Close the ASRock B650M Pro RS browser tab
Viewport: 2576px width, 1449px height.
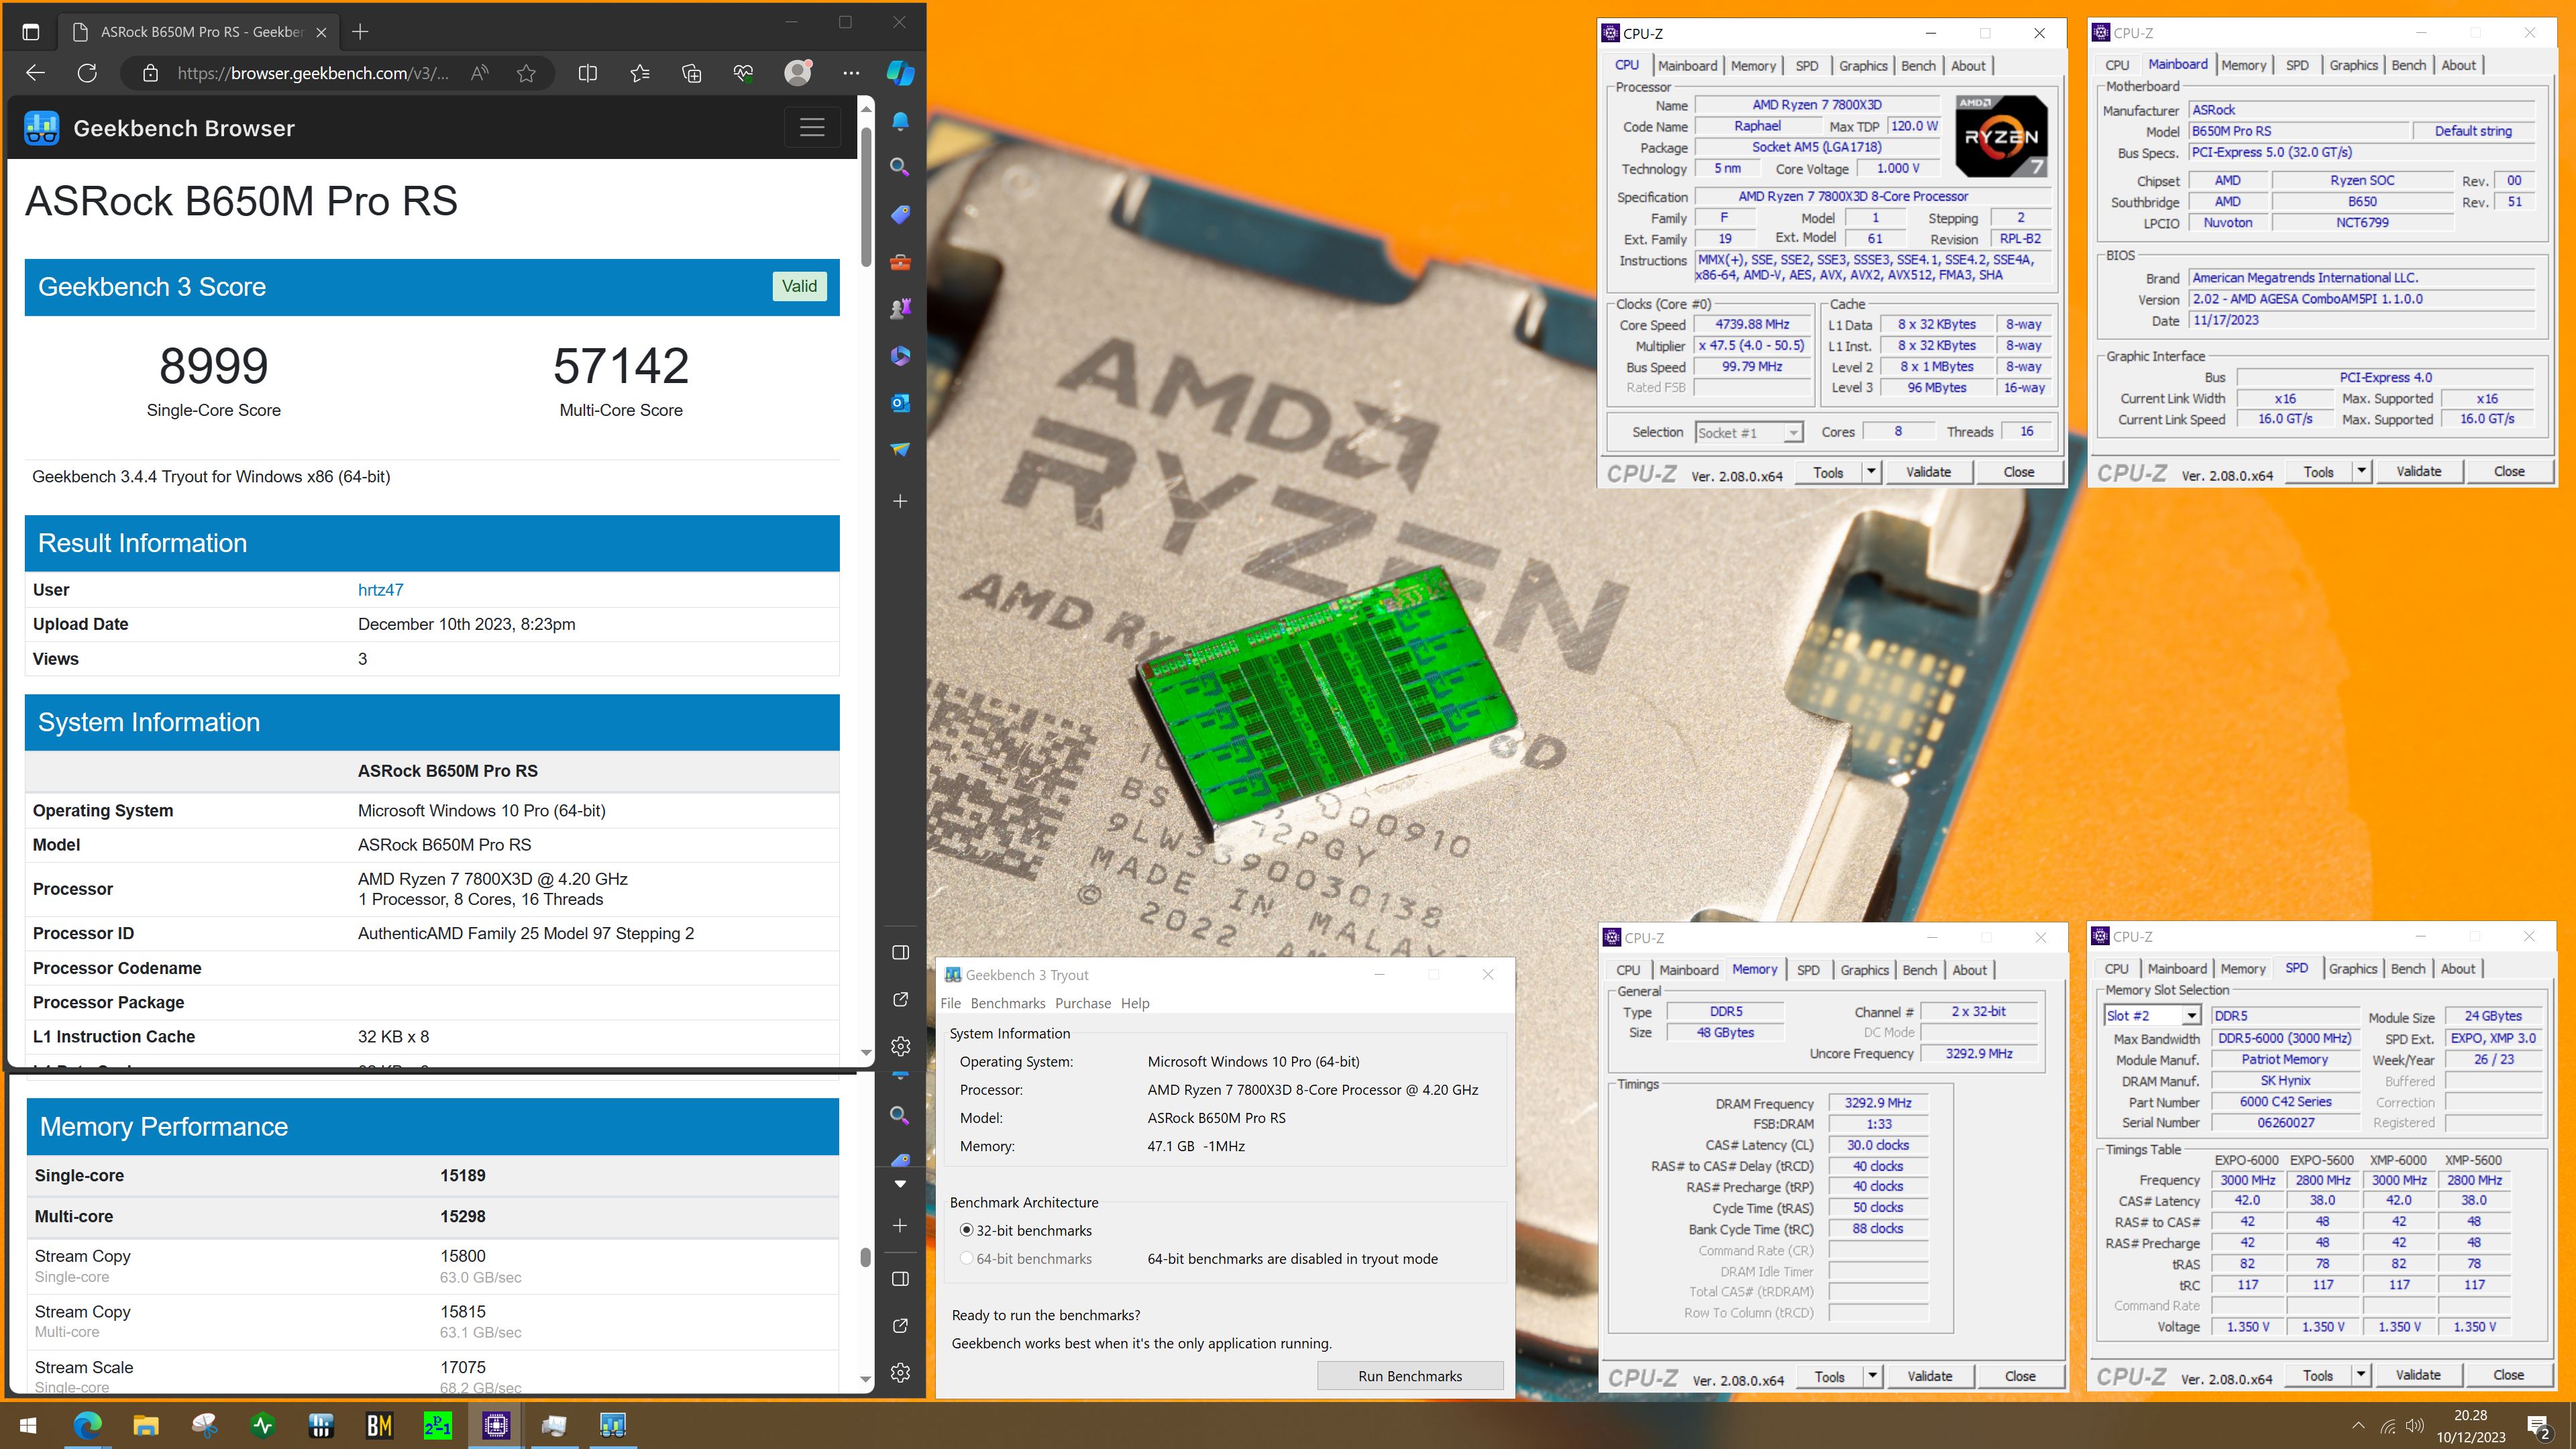point(321,32)
